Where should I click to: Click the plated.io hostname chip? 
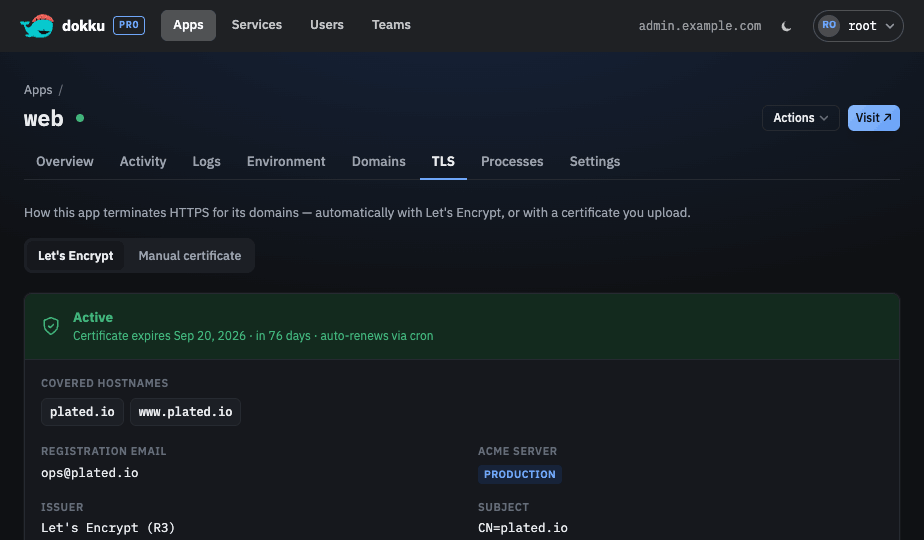tap(82, 411)
